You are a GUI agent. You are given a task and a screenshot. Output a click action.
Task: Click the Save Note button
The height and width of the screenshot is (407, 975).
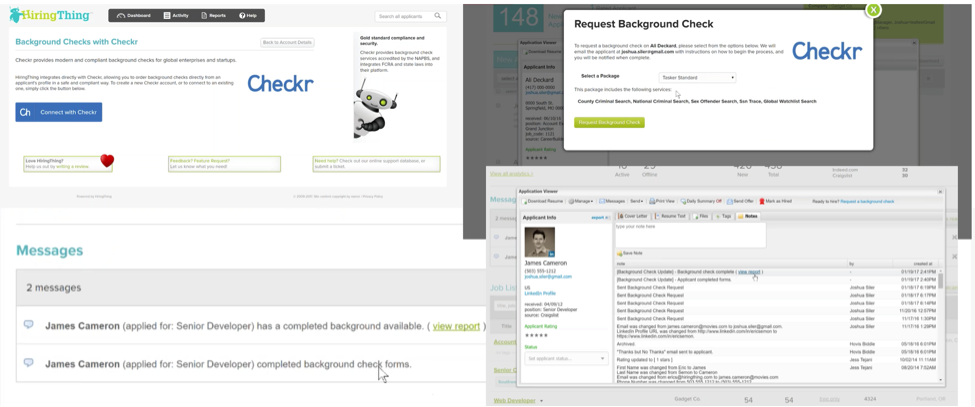pos(631,253)
